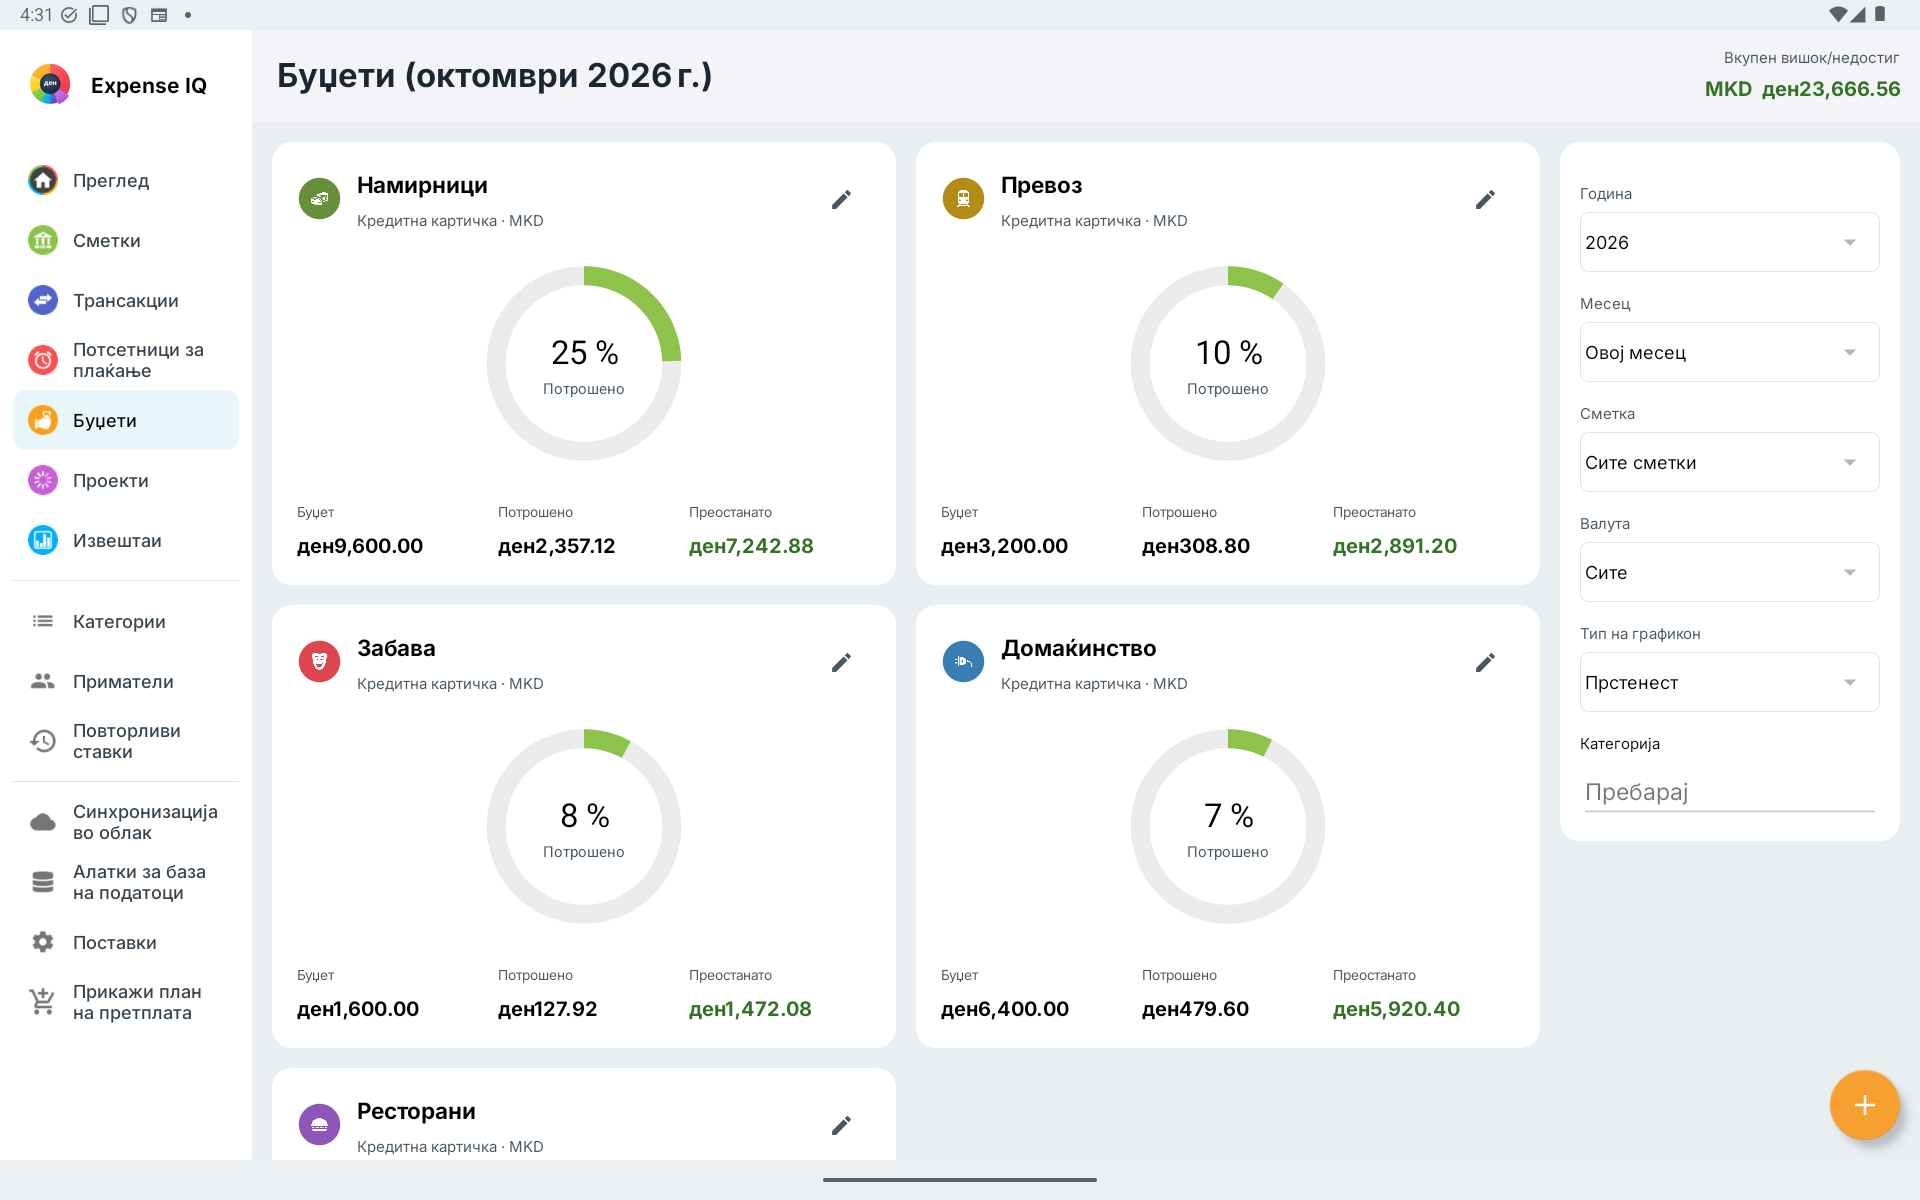Viewport: 1920px width, 1200px height.
Task: Open Сметки in the sidebar
Action: coord(126,240)
